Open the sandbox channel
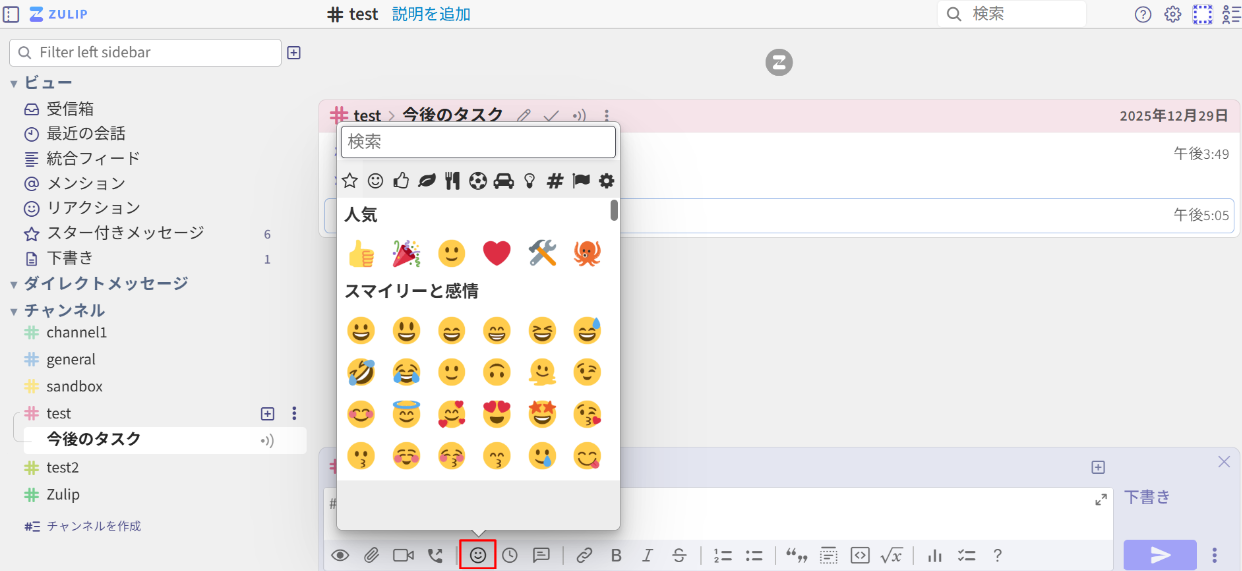 click(x=74, y=386)
